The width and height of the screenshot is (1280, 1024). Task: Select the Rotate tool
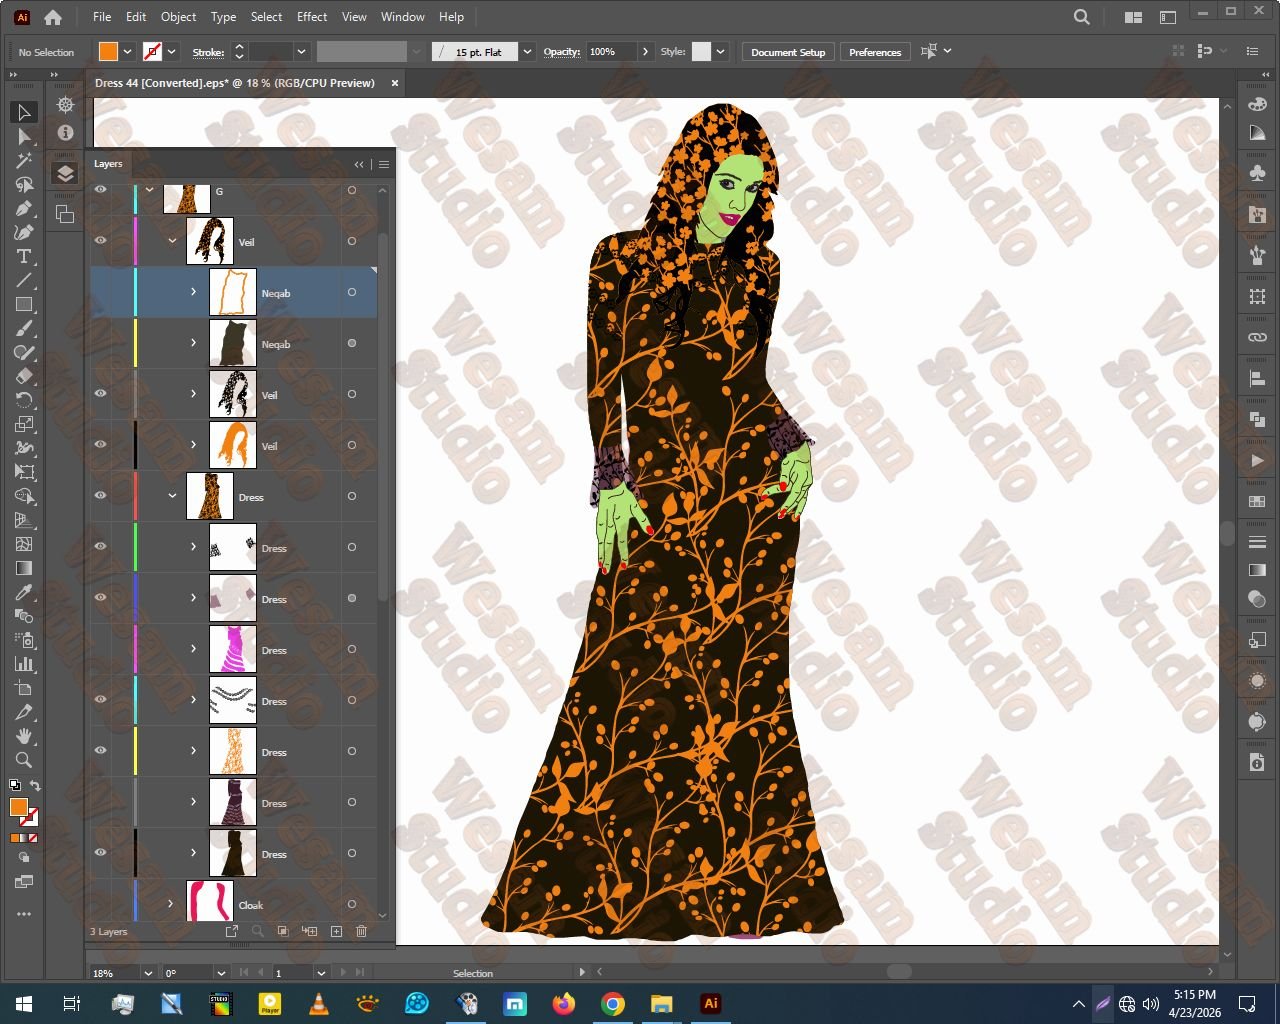click(x=24, y=400)
